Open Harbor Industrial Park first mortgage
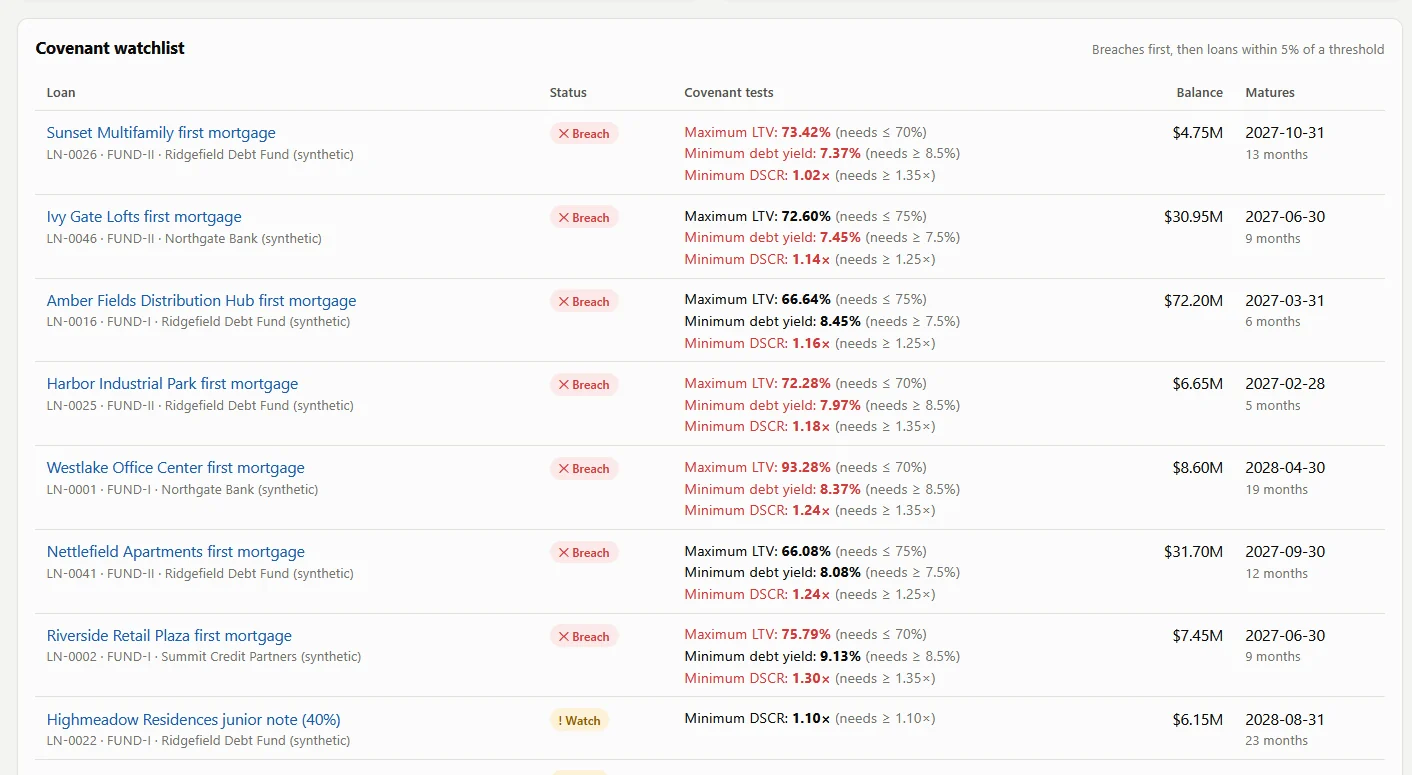The width and height of the screenshot is (1412, 775). [x=172, y=384]
